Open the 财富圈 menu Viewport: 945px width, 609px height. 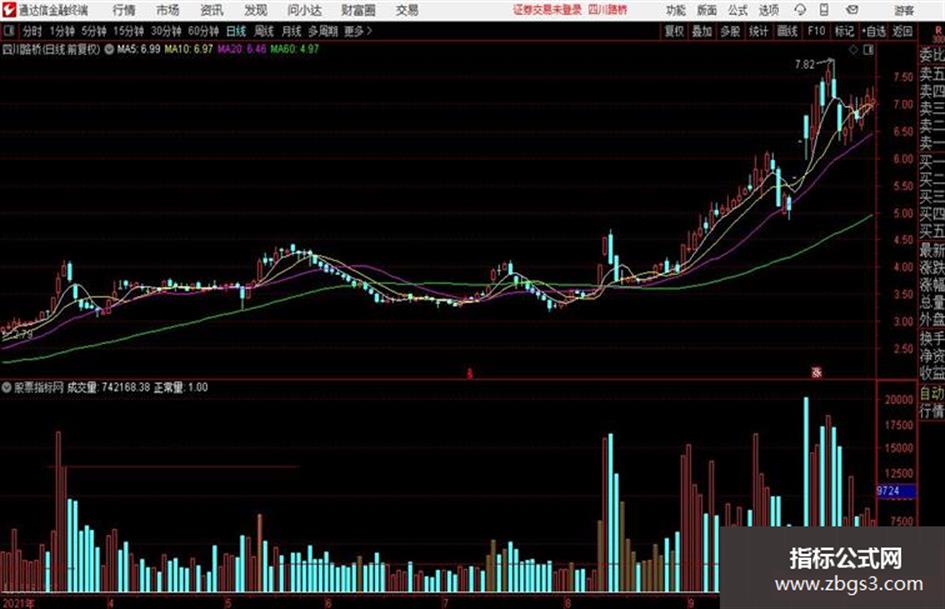click(x=358, y=10)
